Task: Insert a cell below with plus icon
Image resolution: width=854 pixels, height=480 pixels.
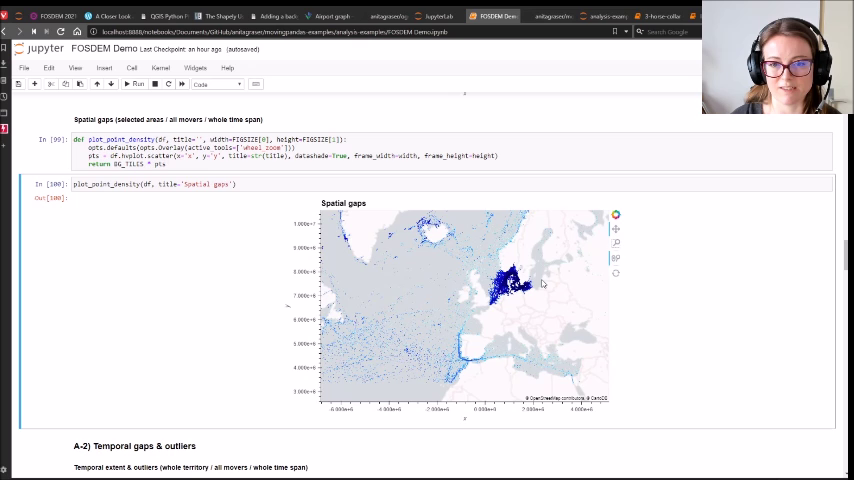Action: click(x=34, y=84)
